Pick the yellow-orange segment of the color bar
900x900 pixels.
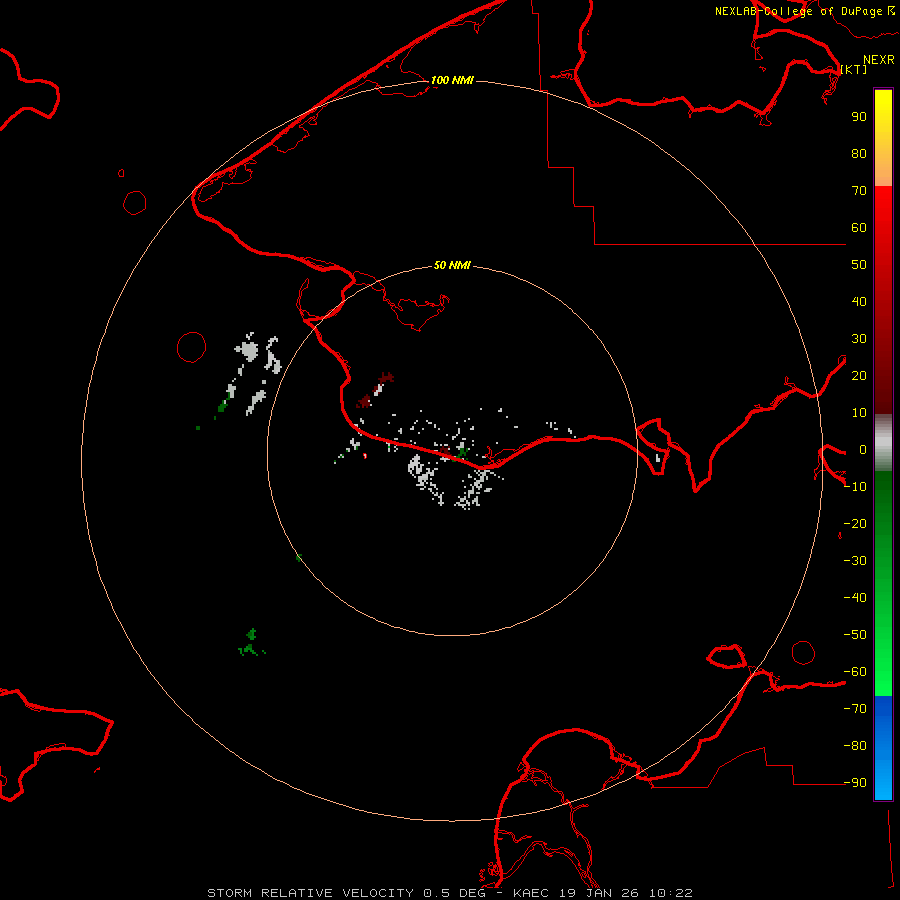tap(883, 138)
